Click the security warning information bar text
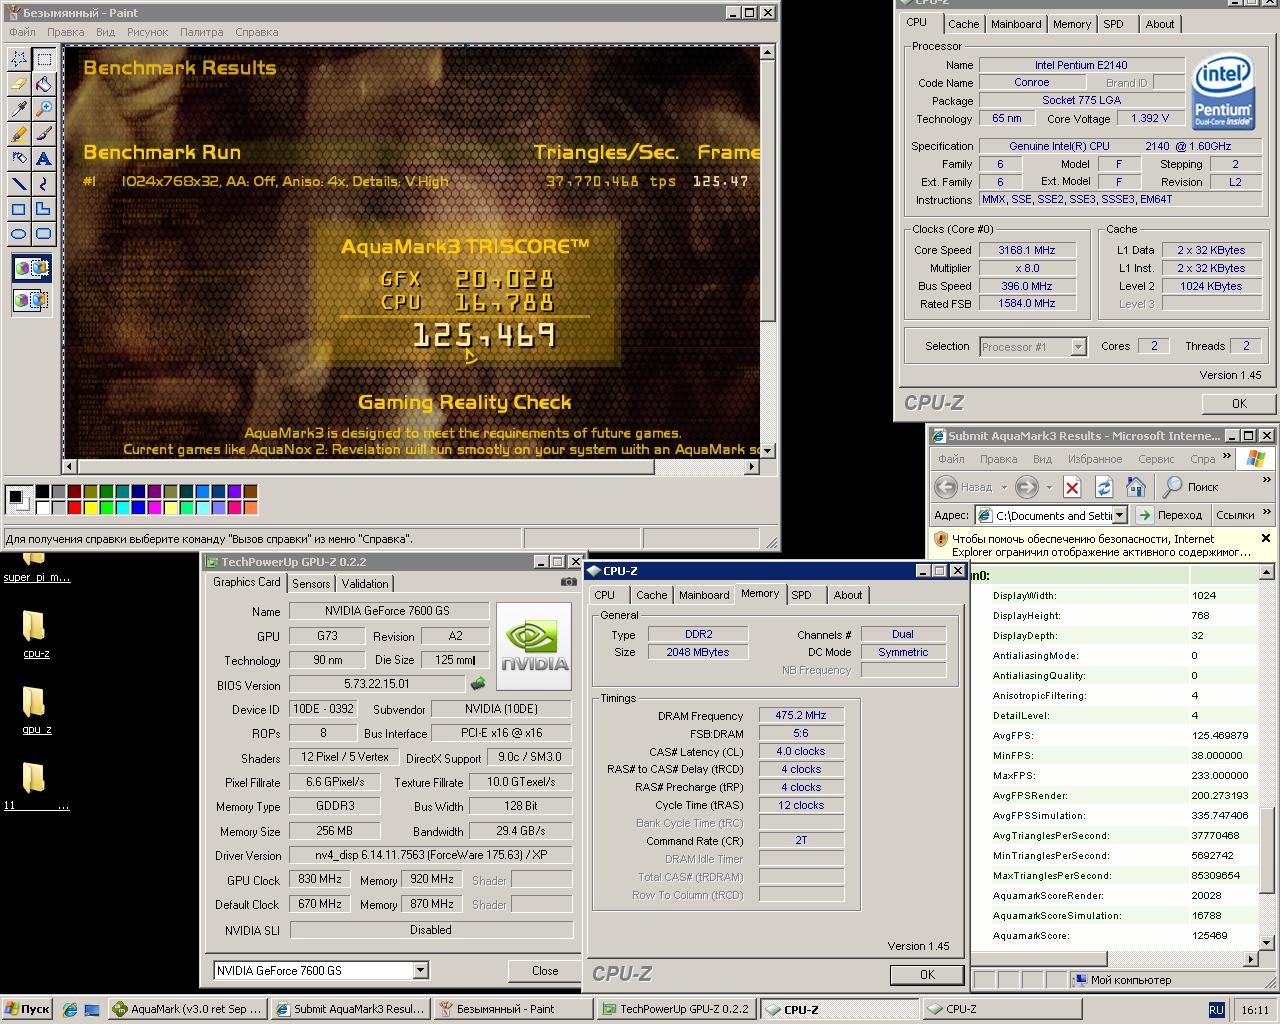The height and width of the screenshot is (1024, 1280). click(1100, 545)
